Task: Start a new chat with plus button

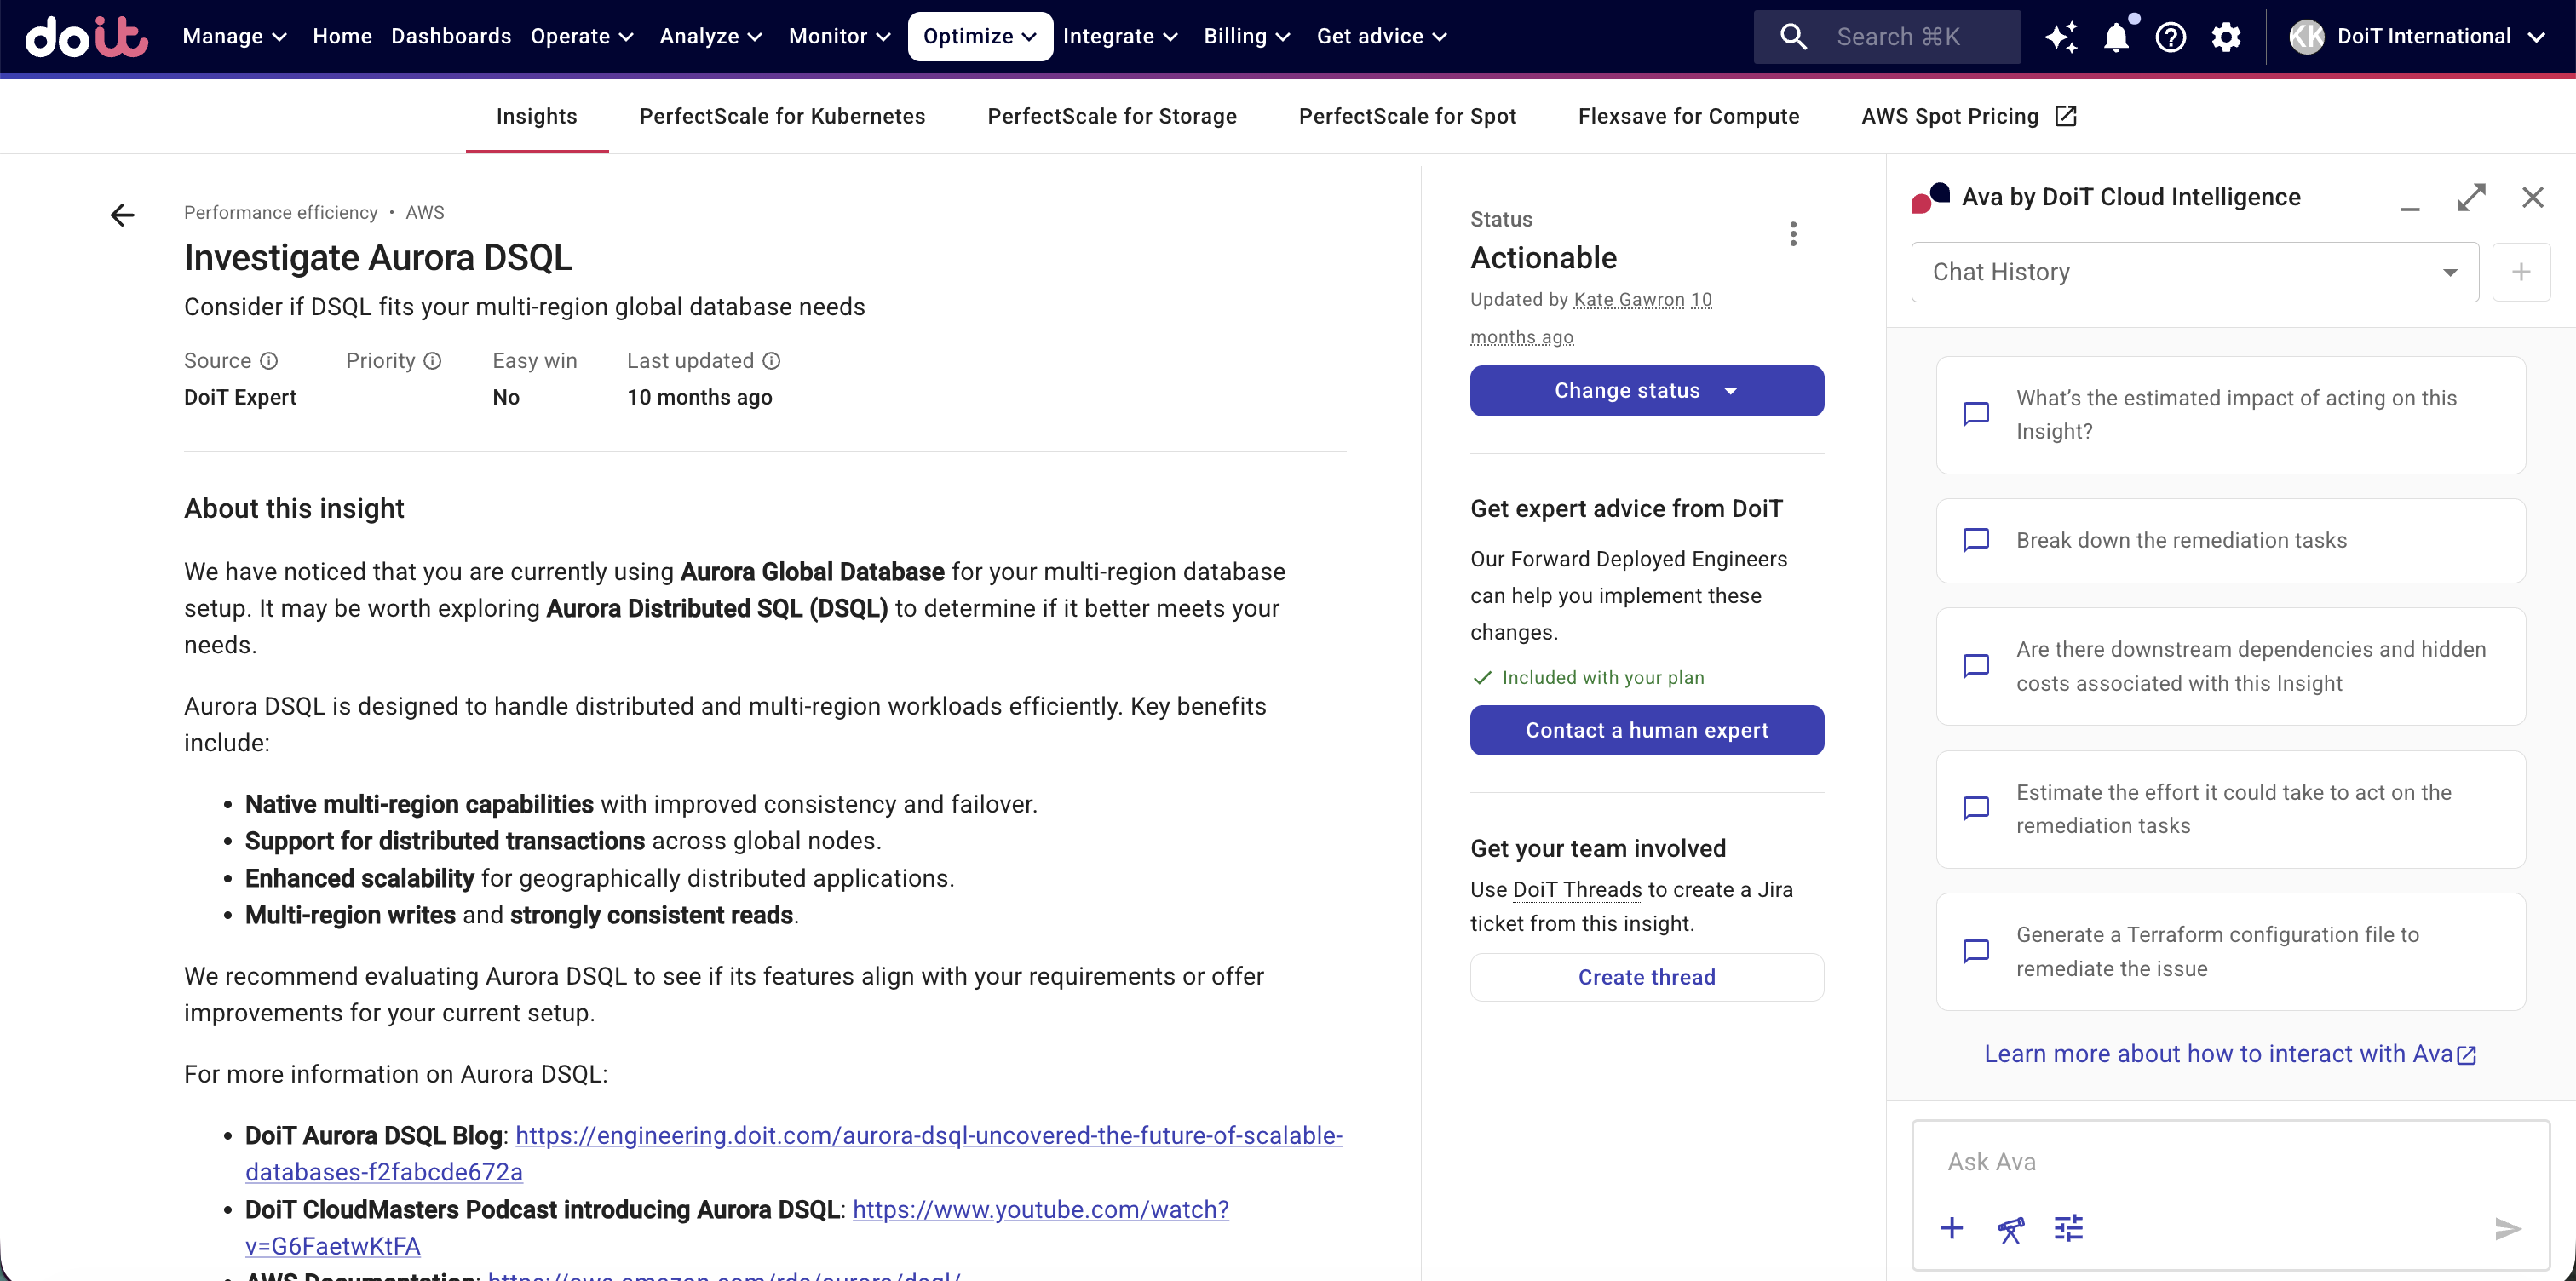Action: [2521, 272]
